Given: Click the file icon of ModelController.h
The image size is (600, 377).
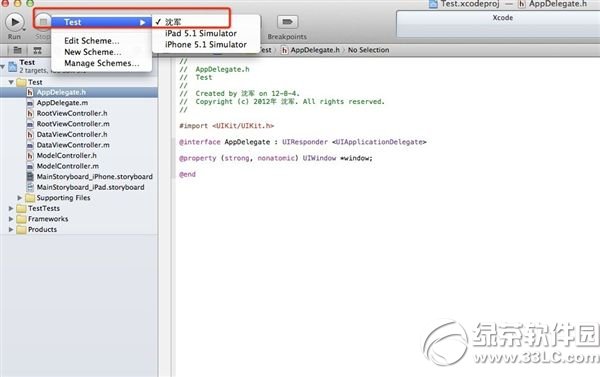Looking at the screenshot, I should pos(30,155).
